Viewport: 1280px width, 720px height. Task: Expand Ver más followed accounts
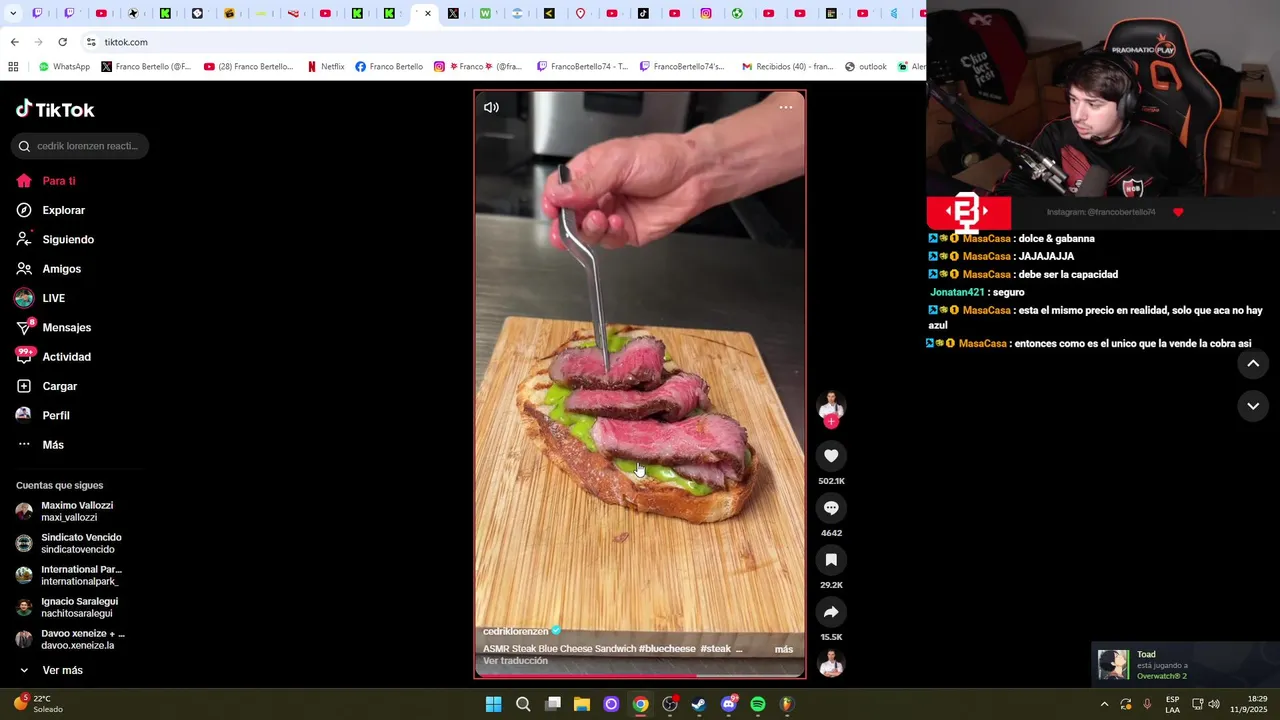pos(51,670)
